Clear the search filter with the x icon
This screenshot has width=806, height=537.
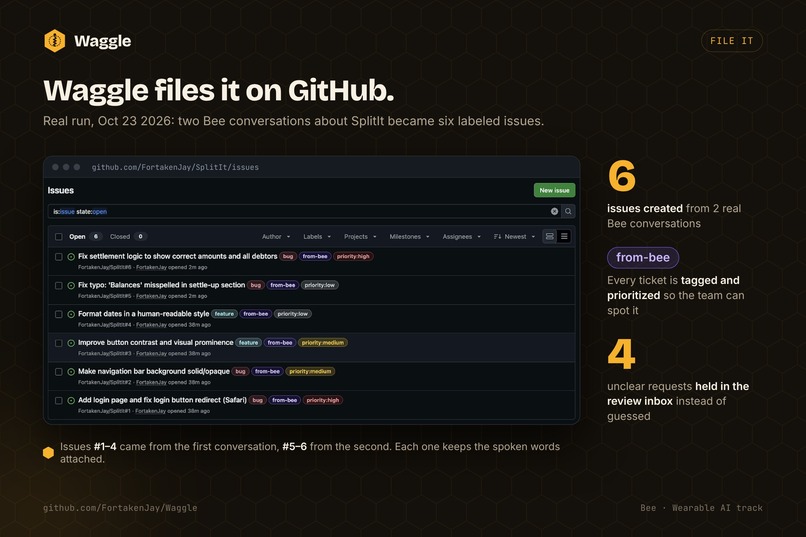point(554,211)
